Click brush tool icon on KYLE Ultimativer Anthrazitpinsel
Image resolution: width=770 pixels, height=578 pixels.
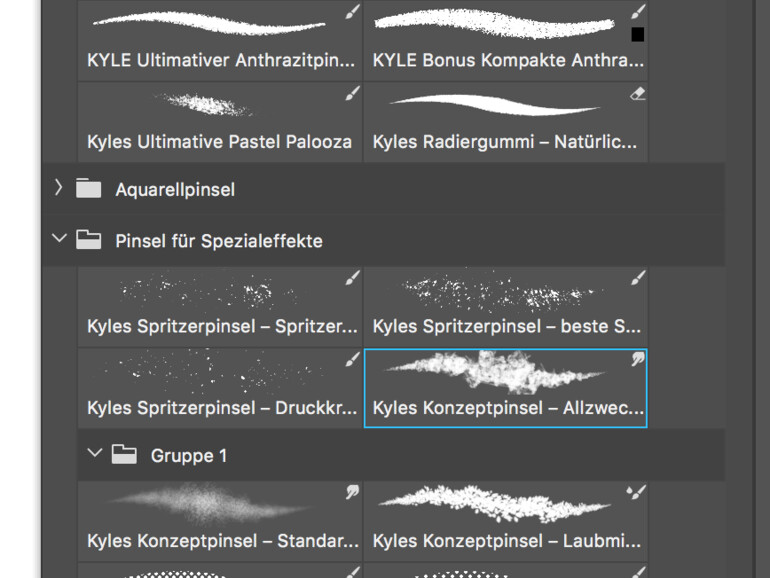(352, 11)
